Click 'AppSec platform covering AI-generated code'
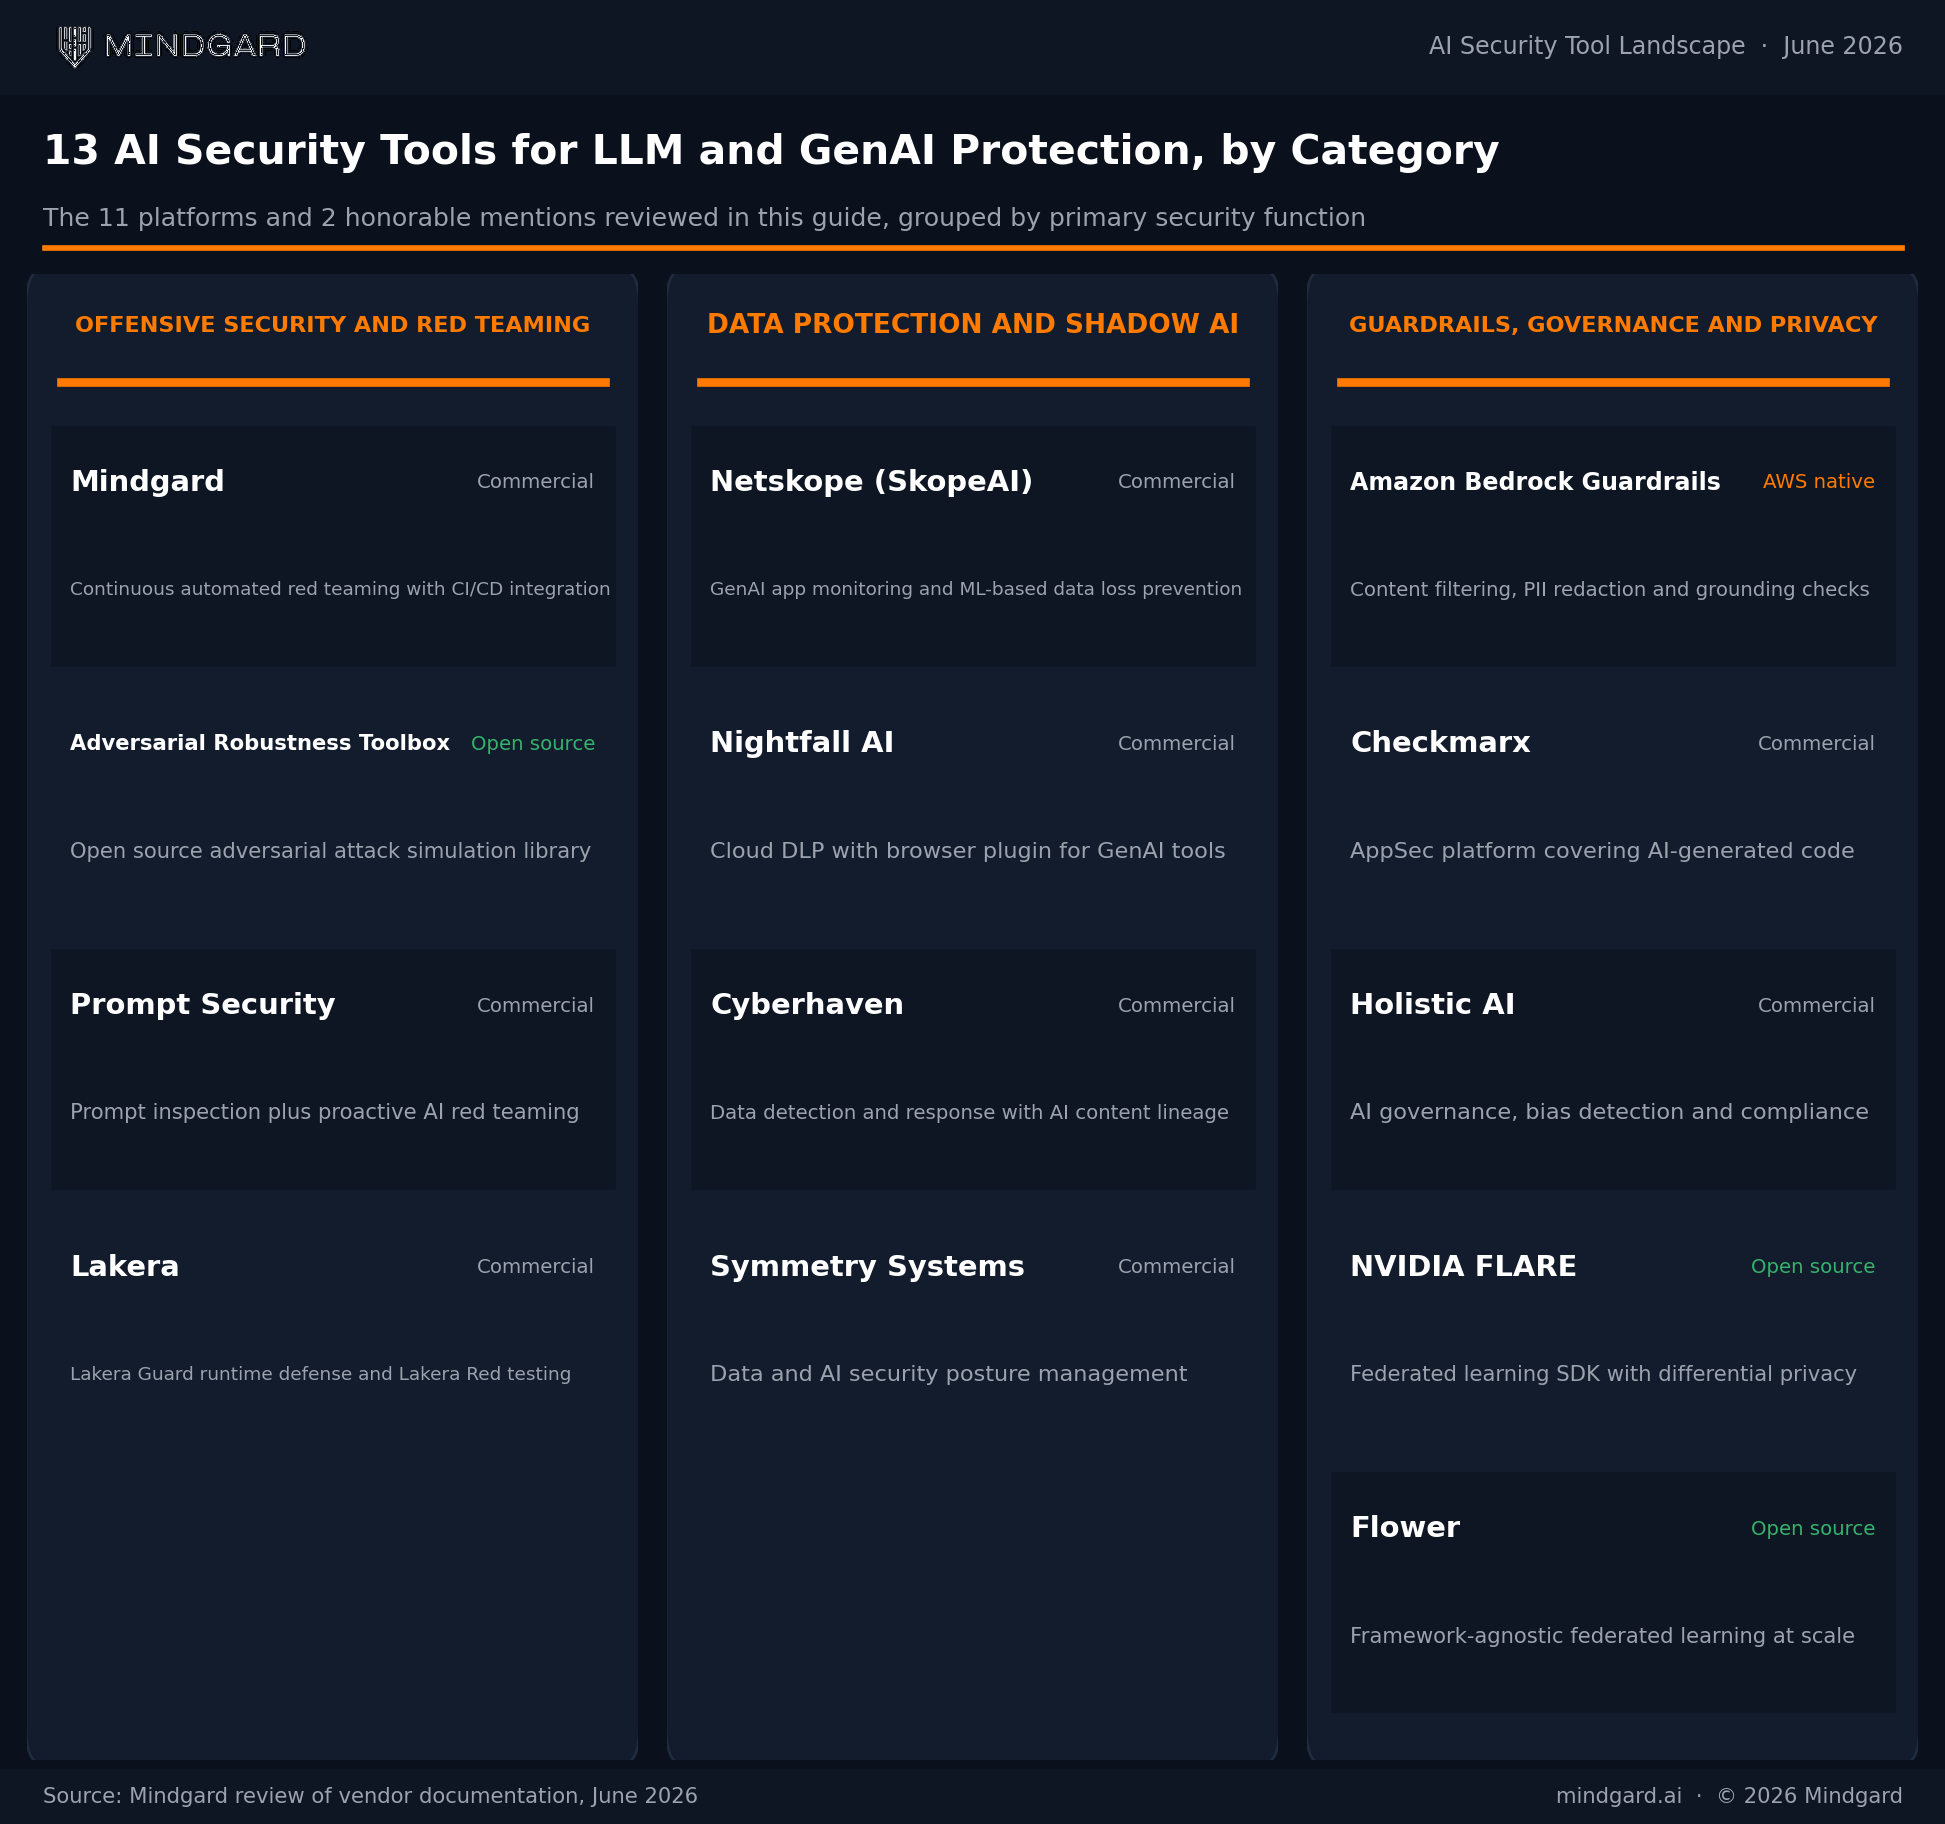Screen dimensions: 1945x1824 pos(1602,851)
